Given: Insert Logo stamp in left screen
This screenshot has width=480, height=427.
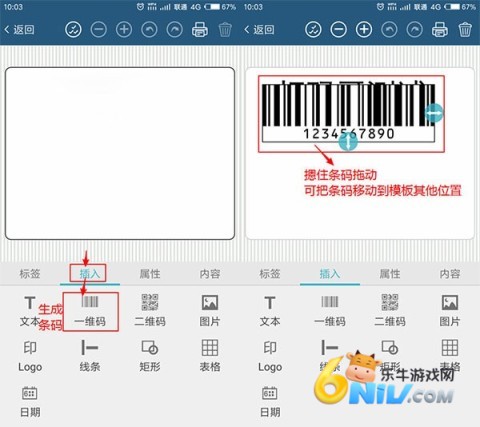Looking at the screenshot, I should tap(30, 356).
